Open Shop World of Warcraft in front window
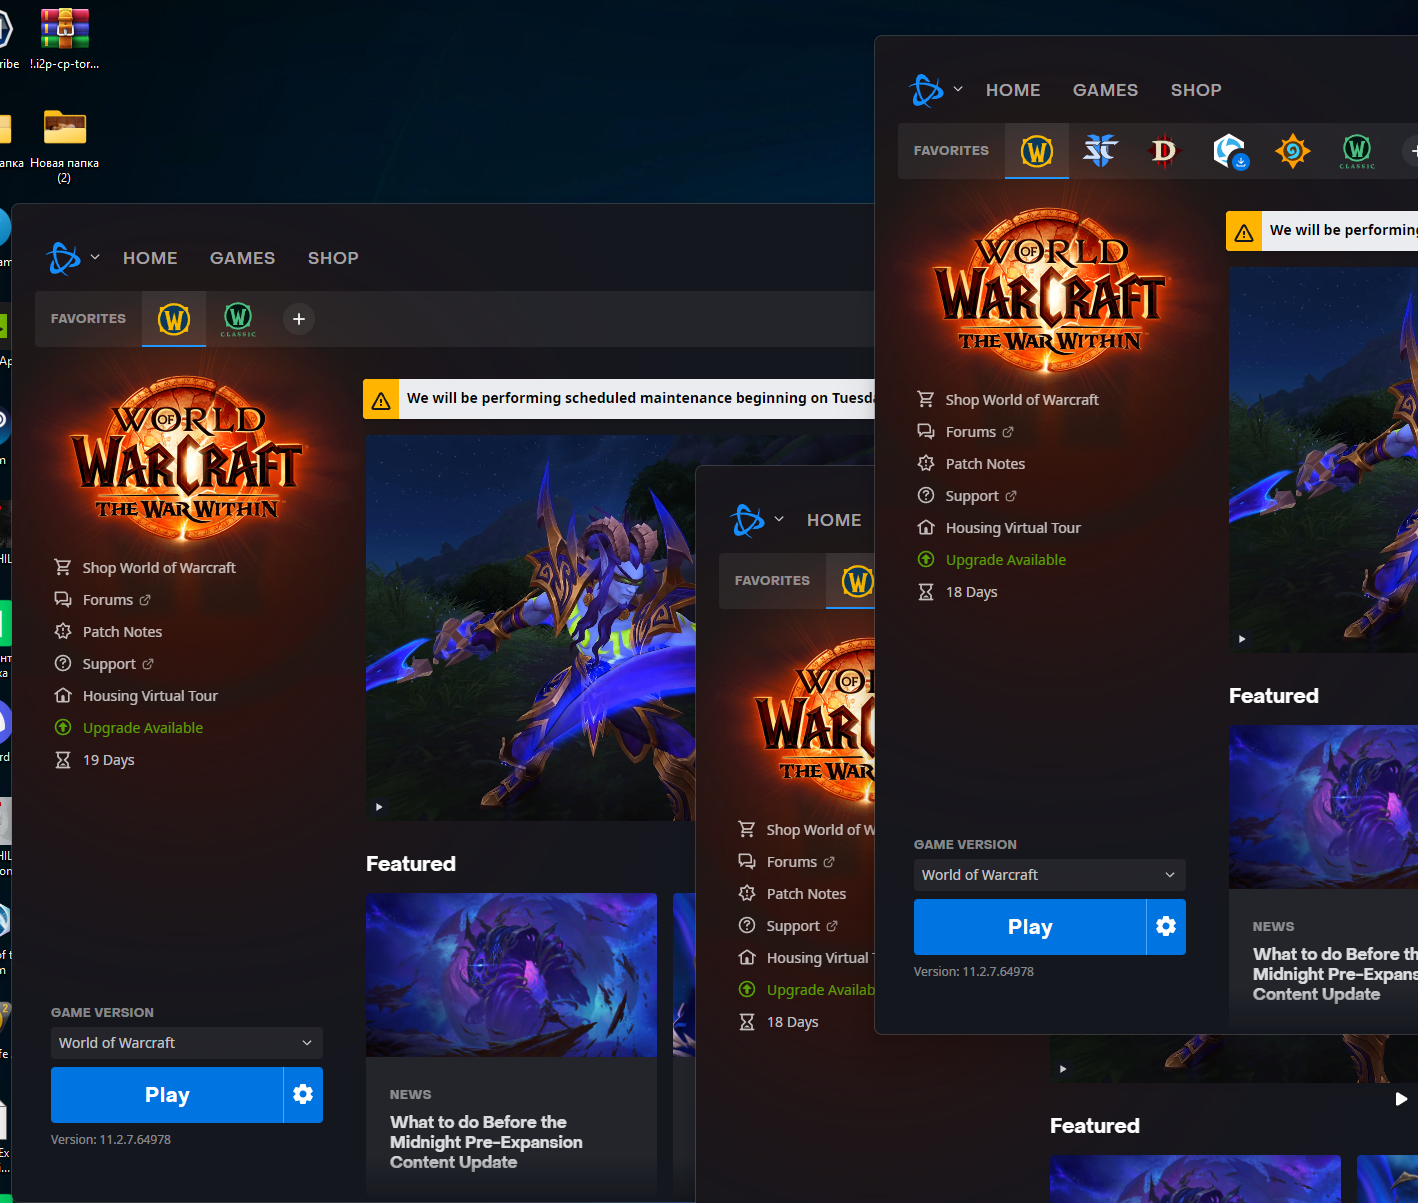The image size is (1418, 1203). tap(1008, 400)
